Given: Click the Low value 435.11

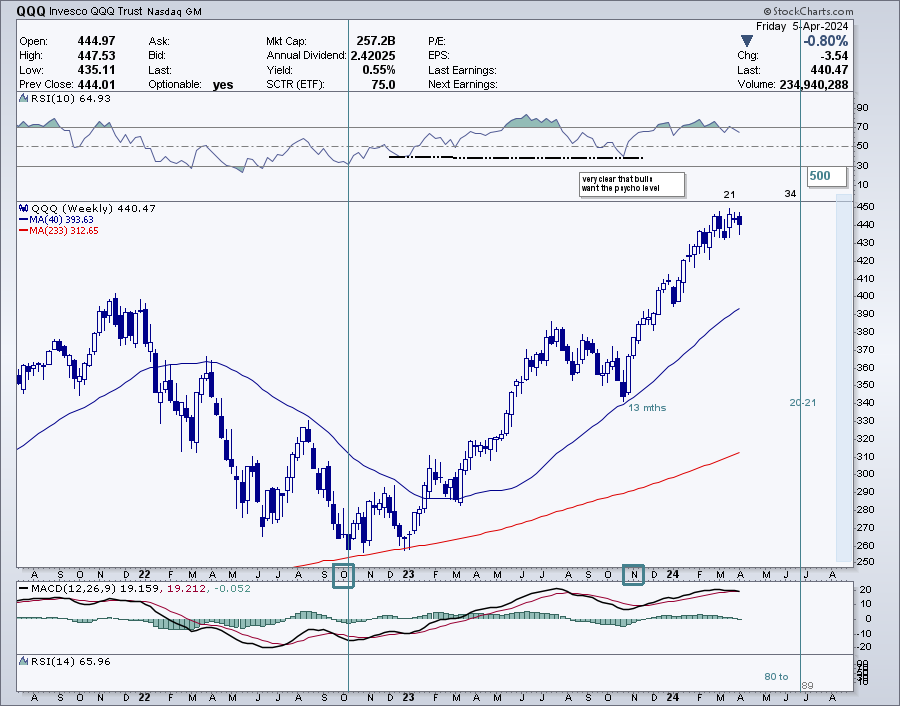Looking at the screenshot, I should 96,70.
